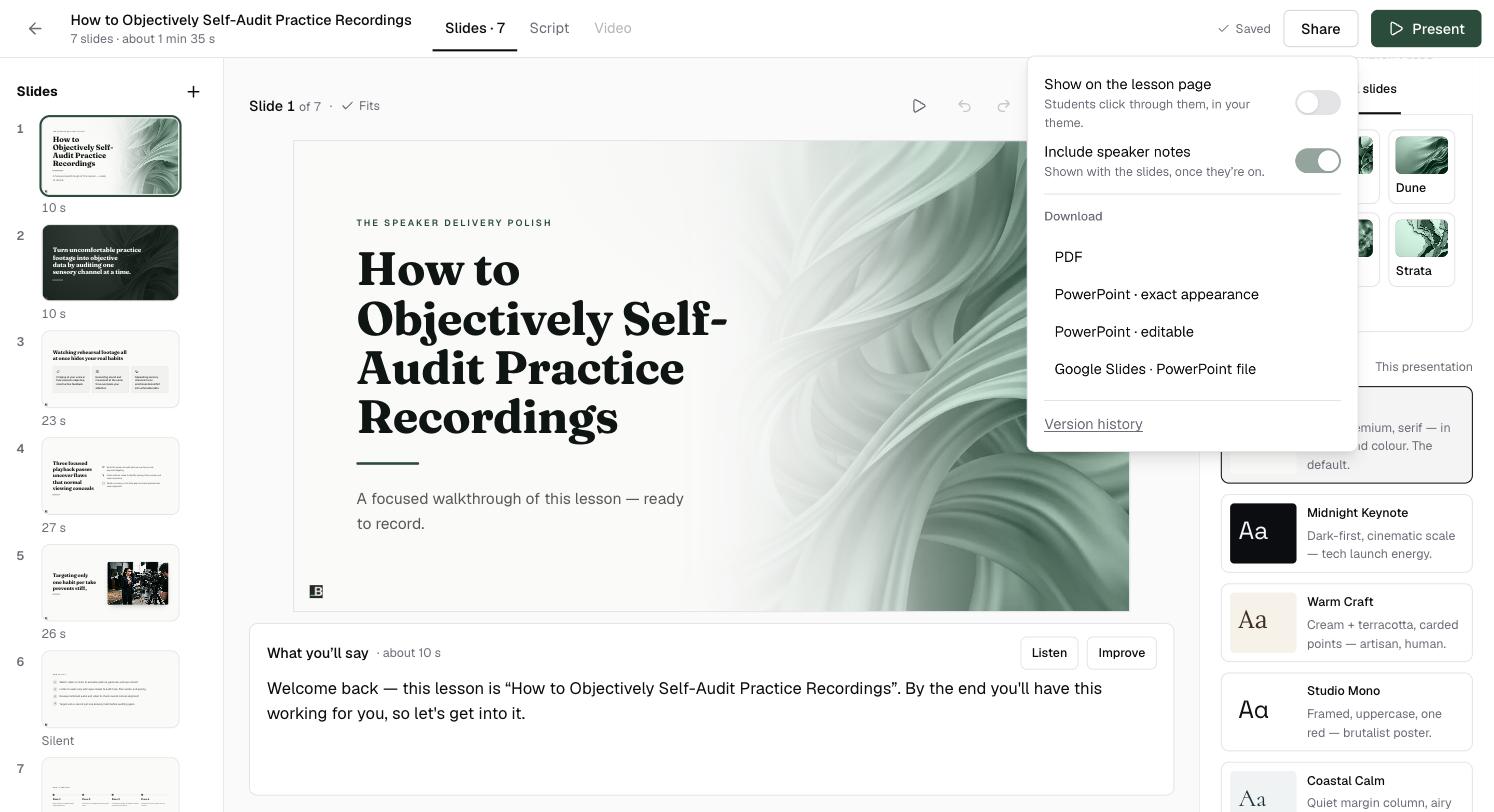Image resolution: width=1494 pixels, height=812 pixels.
Task: Toggle Show on the lesson page
Action: click(x=1317, y=103)
